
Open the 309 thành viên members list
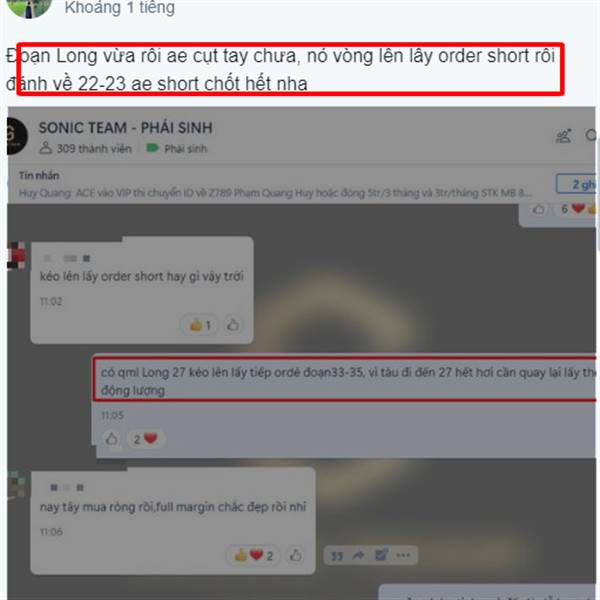[x=86, y=148]
